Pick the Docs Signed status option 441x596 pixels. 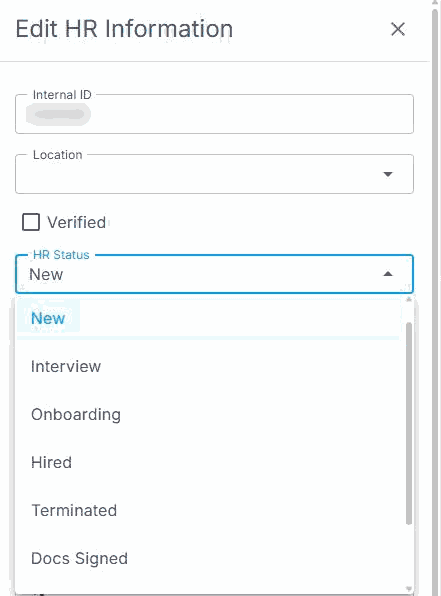[208, 558]
